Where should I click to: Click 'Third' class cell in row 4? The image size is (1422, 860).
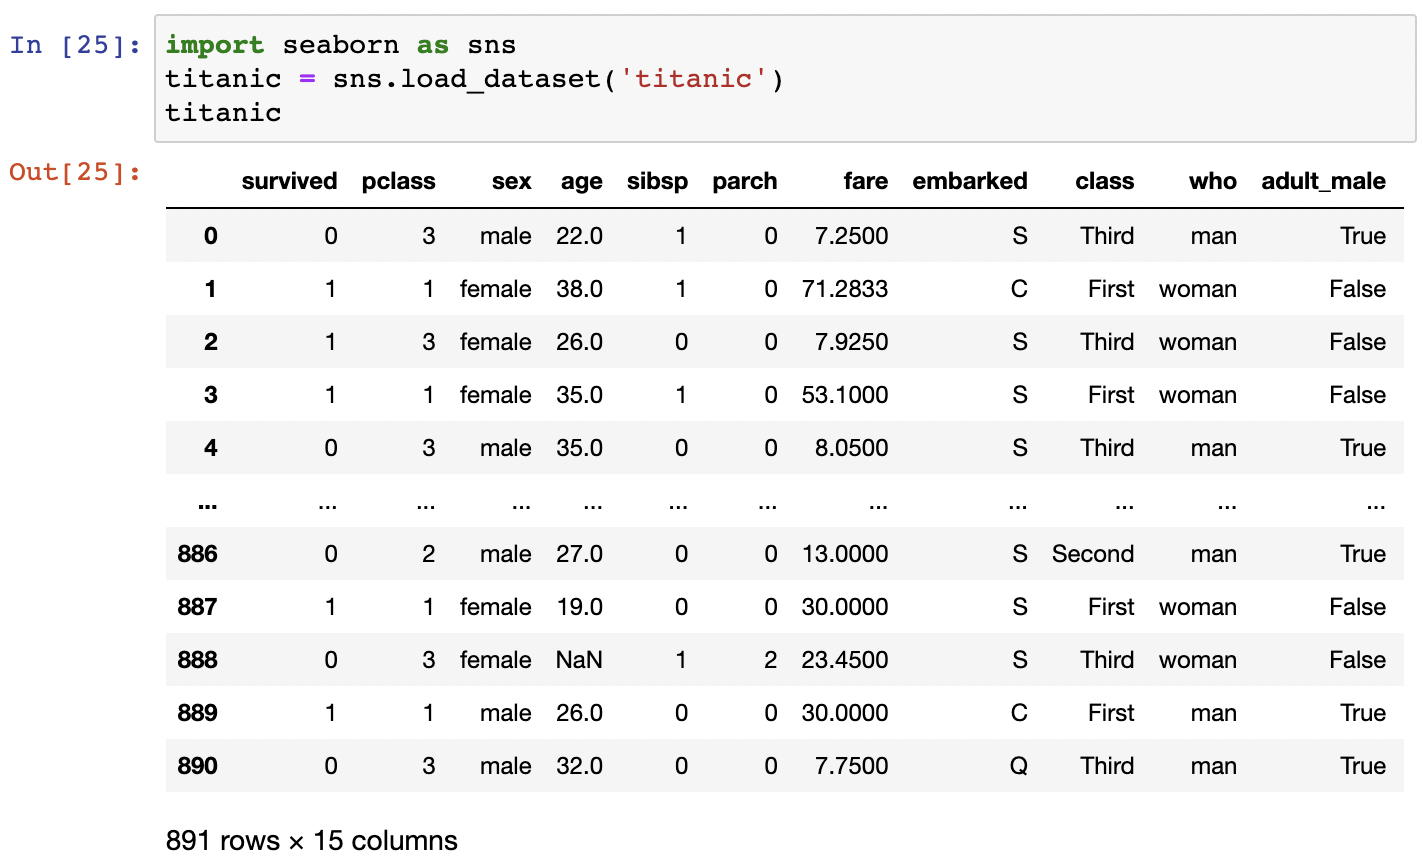pos(1107,448)
